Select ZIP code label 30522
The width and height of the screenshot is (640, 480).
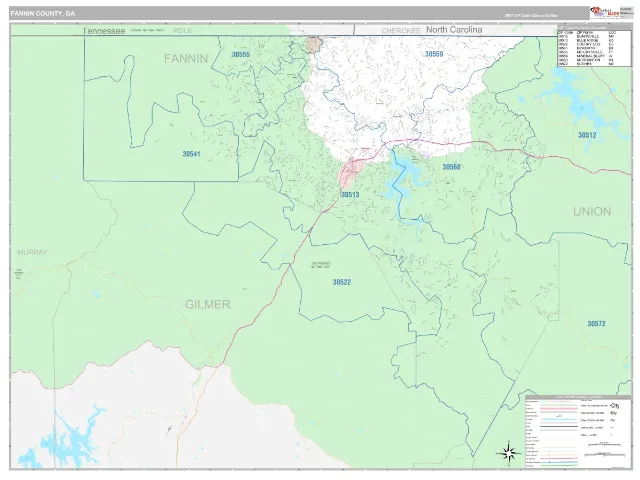click(342, 282)
